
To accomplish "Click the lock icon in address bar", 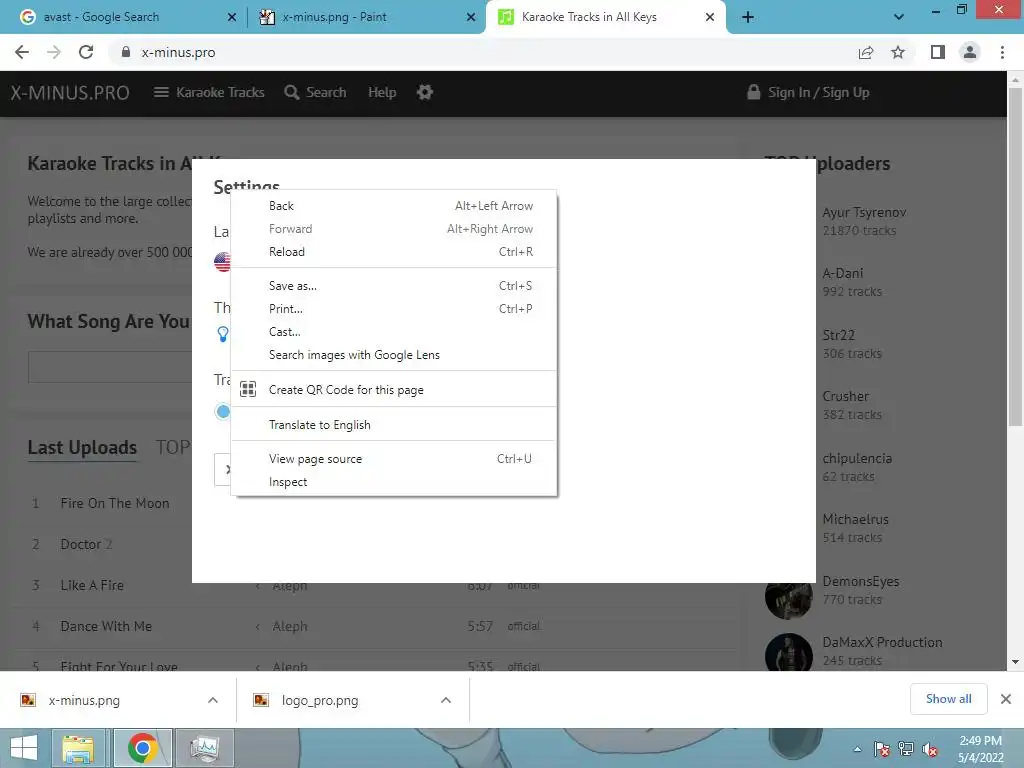I will (126, 52).
